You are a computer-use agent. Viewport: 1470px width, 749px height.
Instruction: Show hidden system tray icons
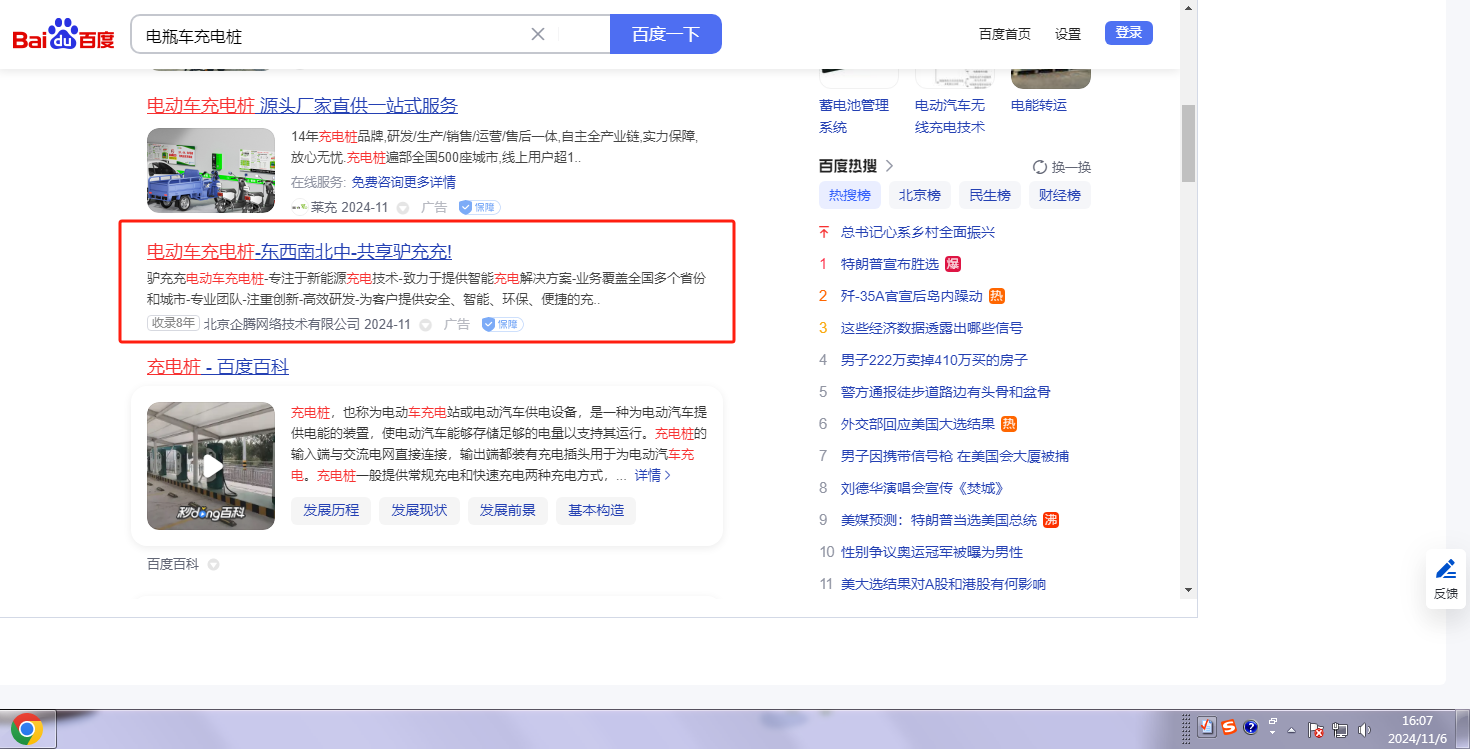pyautogui.click(x=1291, y=730)
